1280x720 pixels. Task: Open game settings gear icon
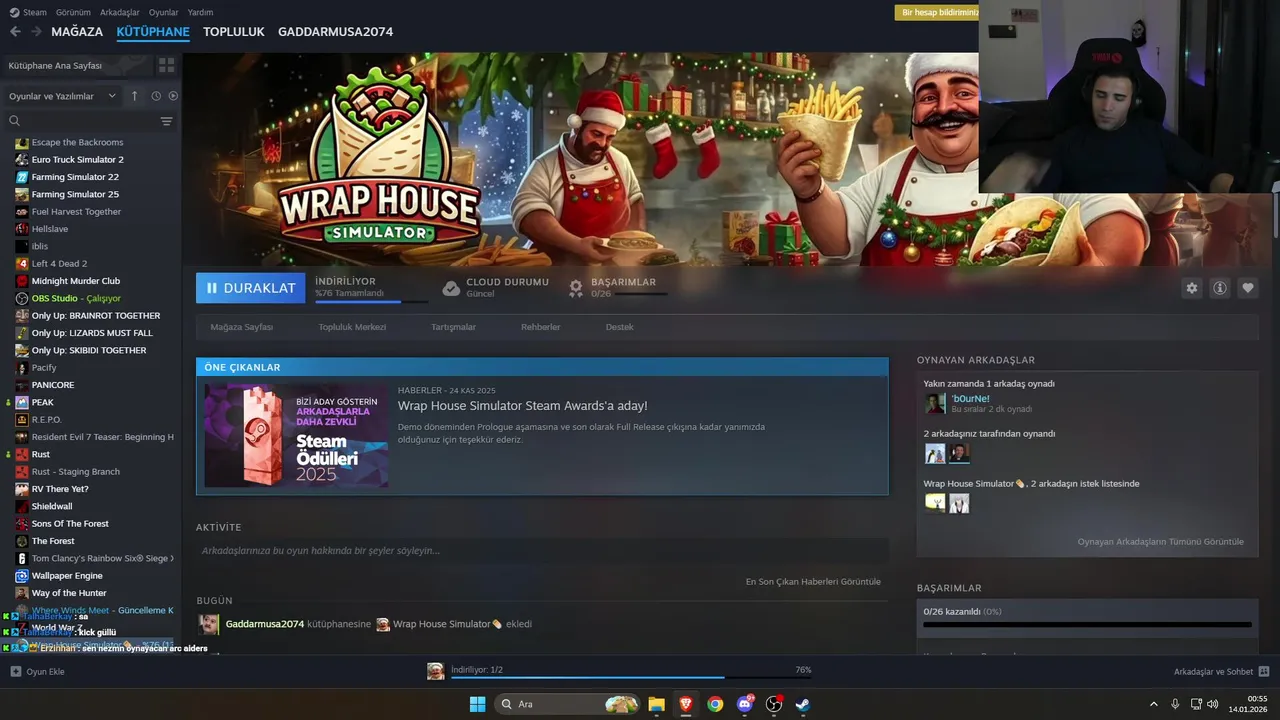(1191, 288)
